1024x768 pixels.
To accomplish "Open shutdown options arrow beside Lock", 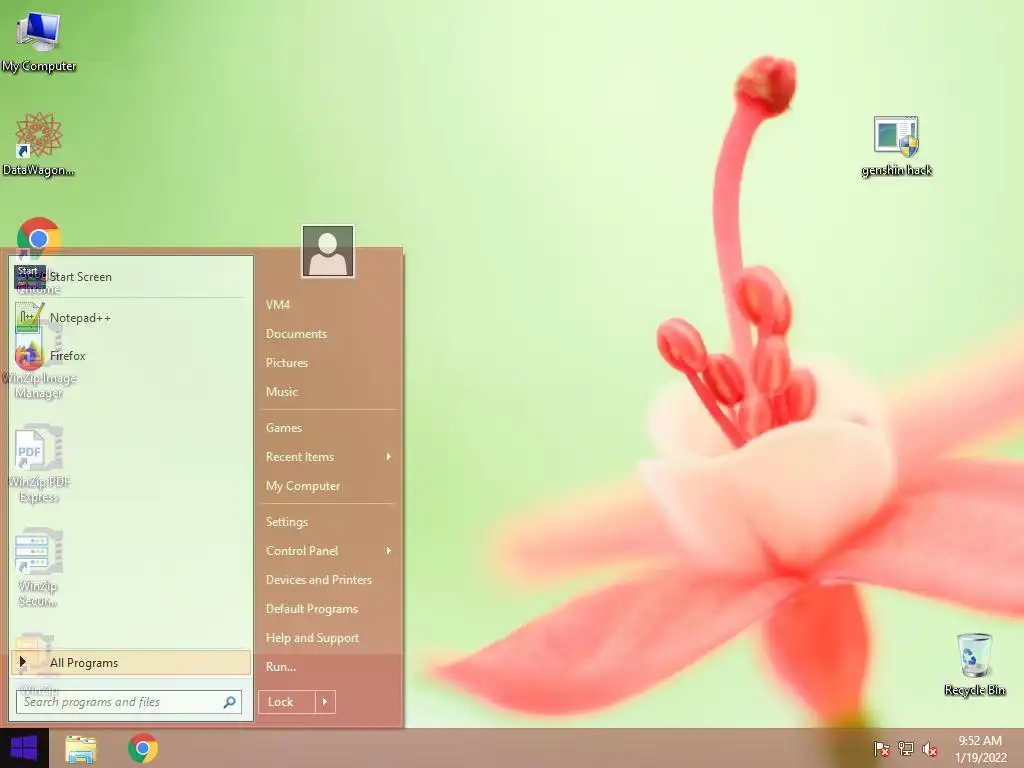I will [325, 702].
